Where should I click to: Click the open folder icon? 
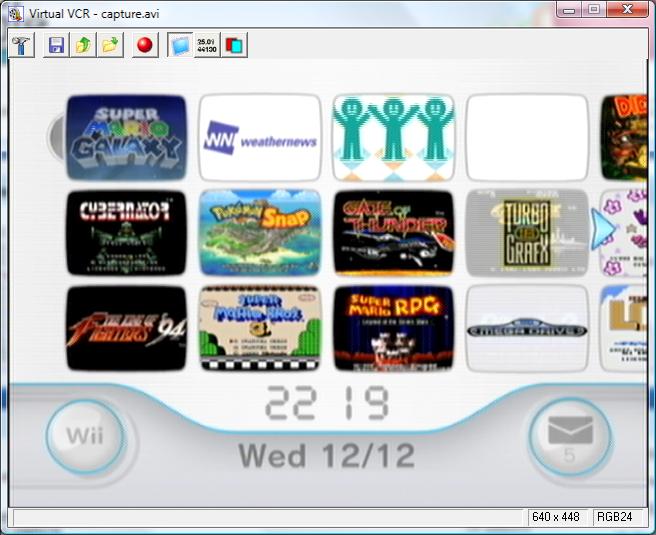point(110,45)
